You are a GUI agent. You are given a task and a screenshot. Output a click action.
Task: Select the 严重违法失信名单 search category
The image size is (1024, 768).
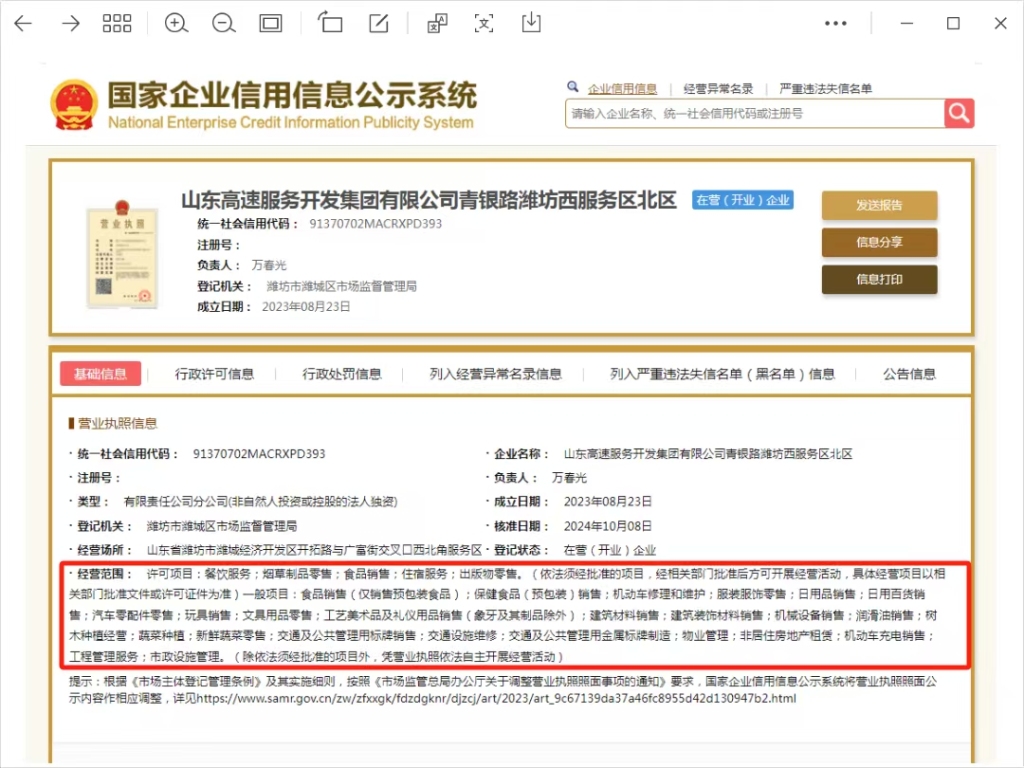pos(825,89)
